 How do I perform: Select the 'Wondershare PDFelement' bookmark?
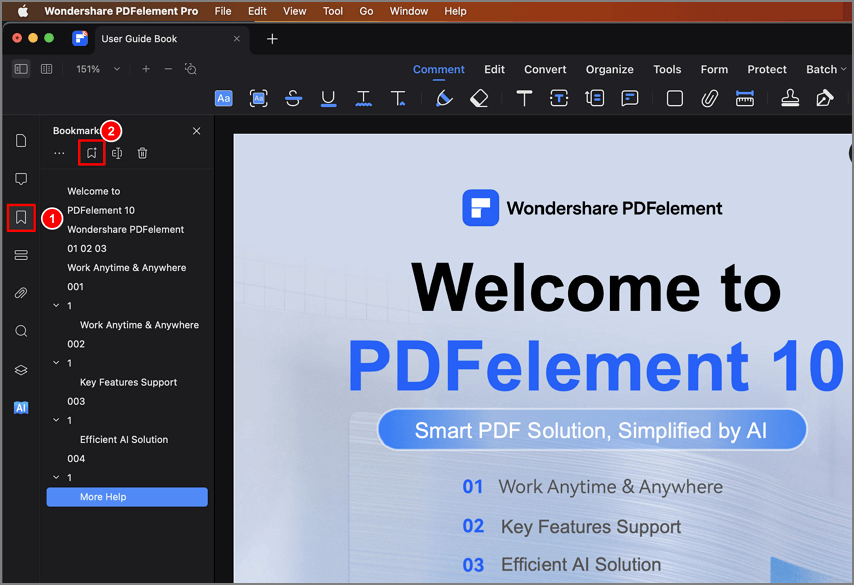click(125, 229)
